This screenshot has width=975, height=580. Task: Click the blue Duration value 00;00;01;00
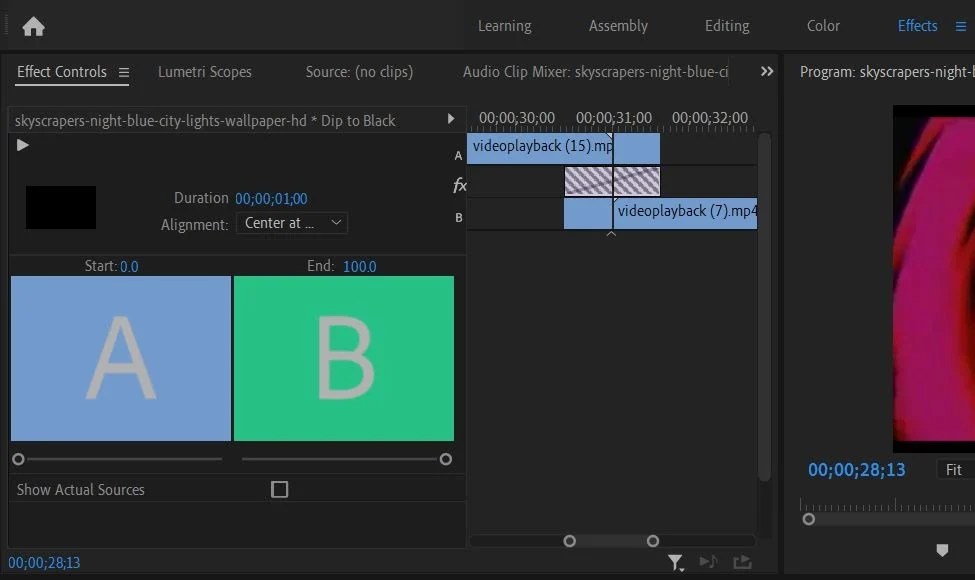pyautogui.click(x=269, y=198)
